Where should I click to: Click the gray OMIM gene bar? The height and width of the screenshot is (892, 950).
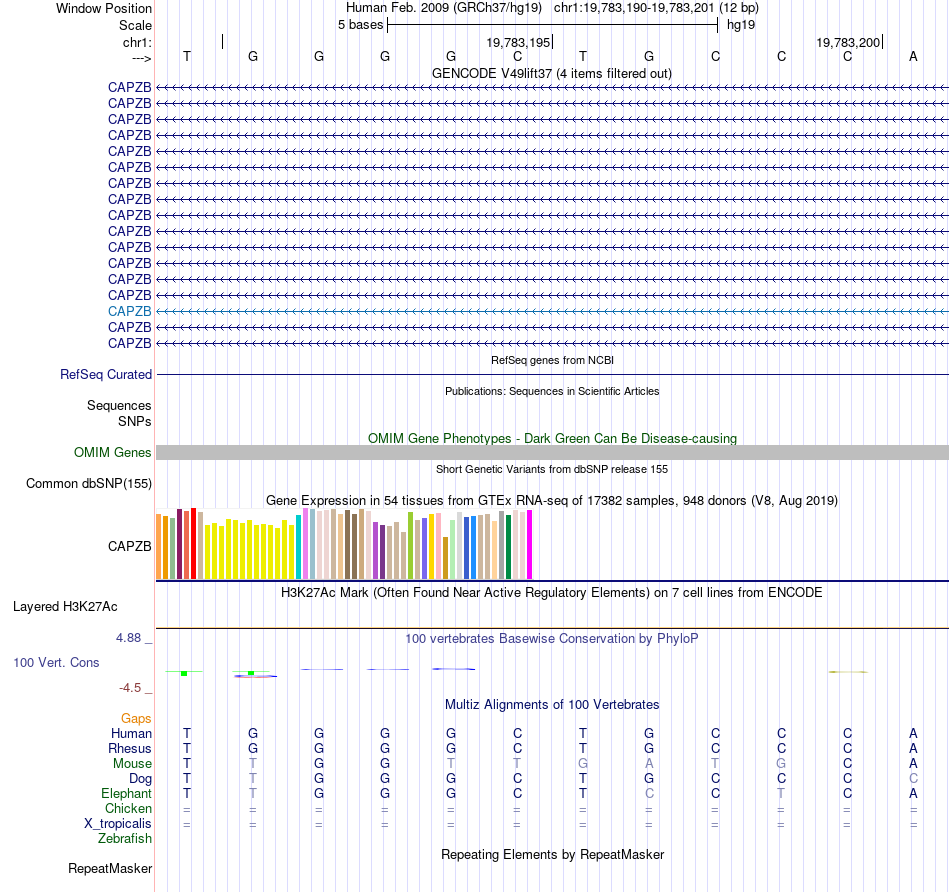click(552, 452)
